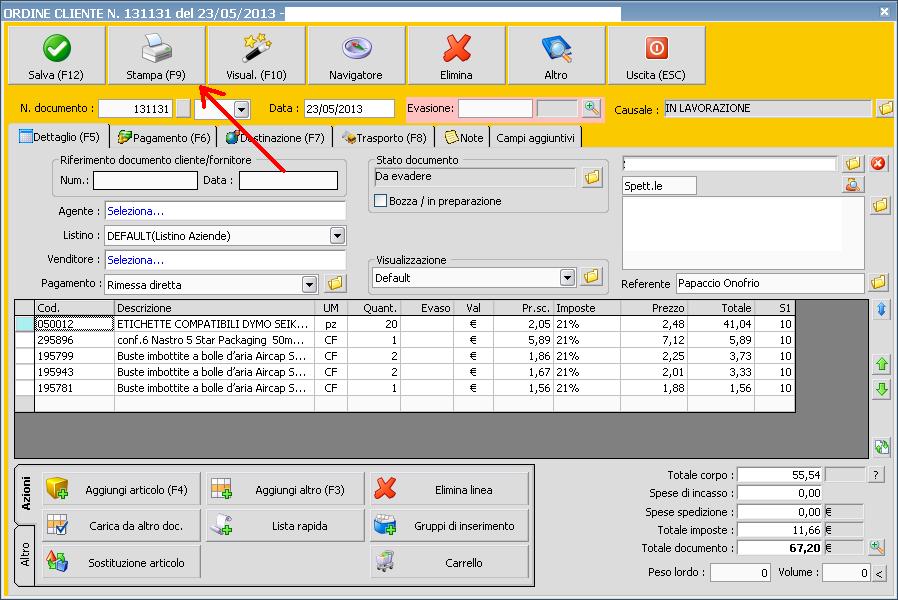The height and width of the screenshot is (600, 898).
Task: Click the Data field 23/05/2013
Action: coord(349,109)
